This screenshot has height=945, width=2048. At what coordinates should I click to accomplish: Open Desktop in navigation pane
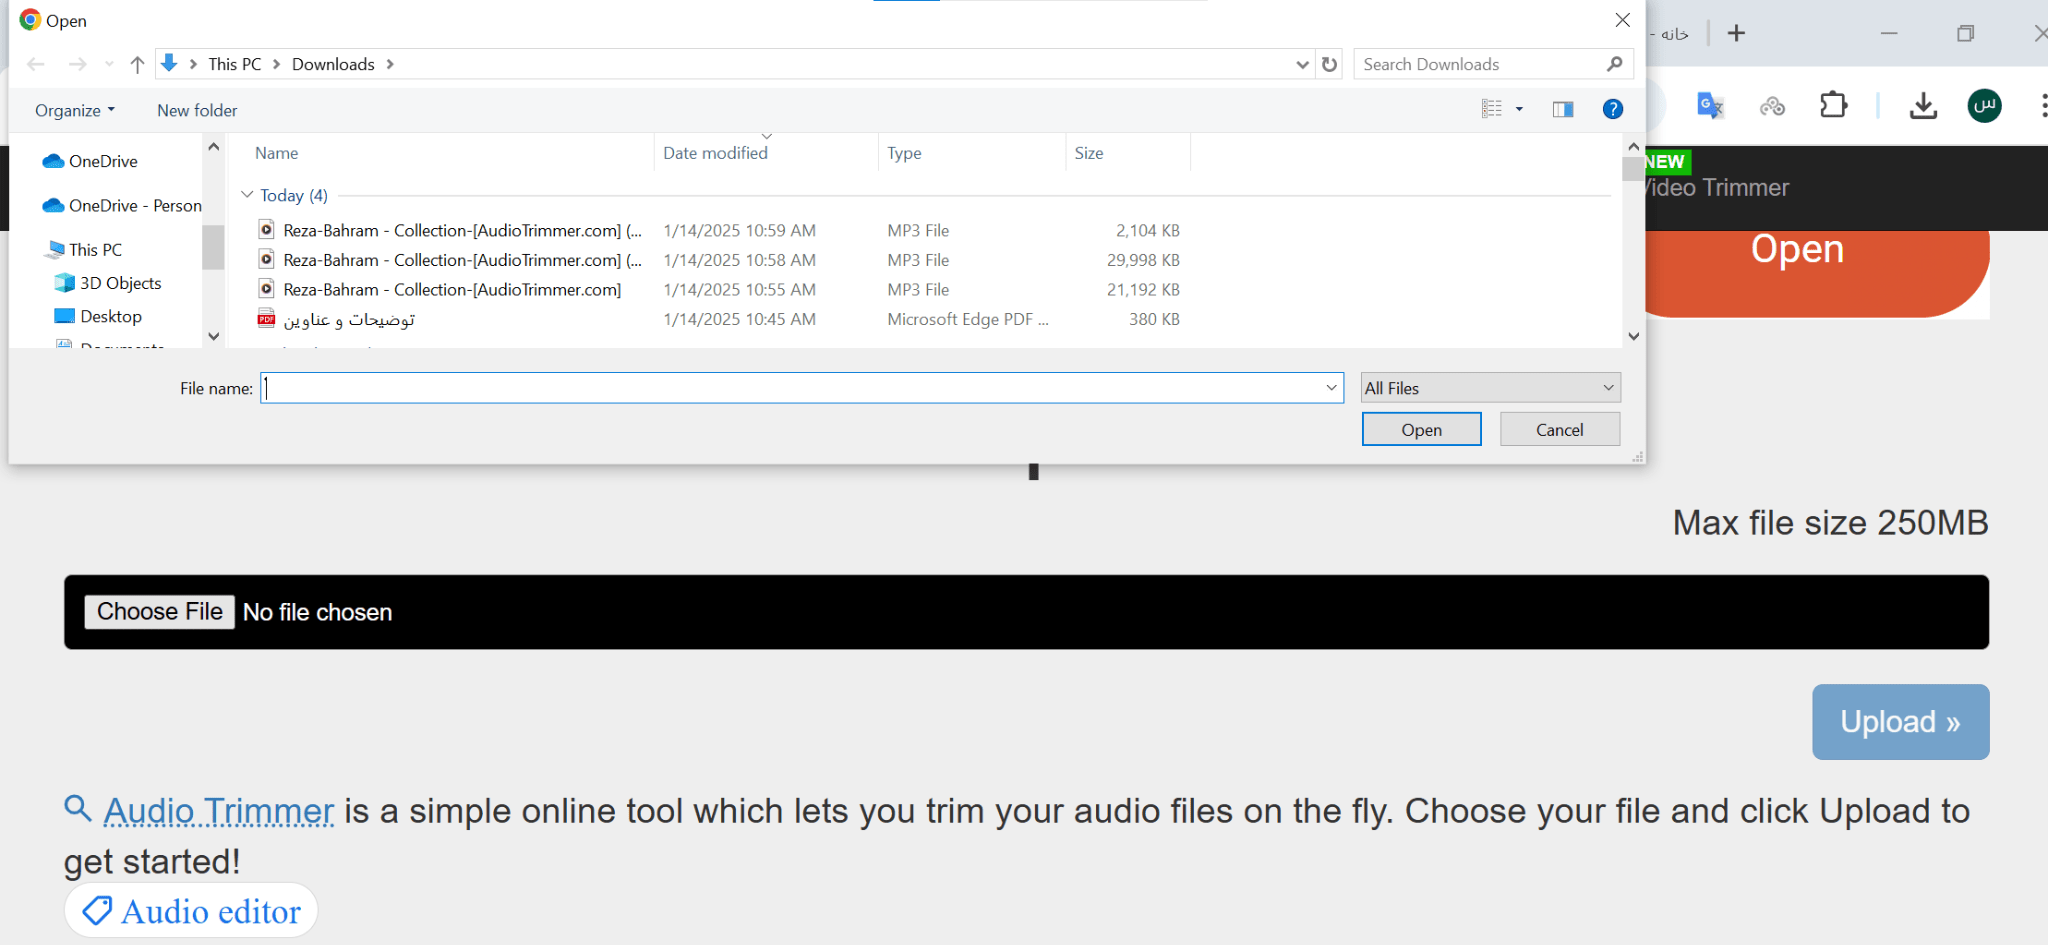click(98, 316)
